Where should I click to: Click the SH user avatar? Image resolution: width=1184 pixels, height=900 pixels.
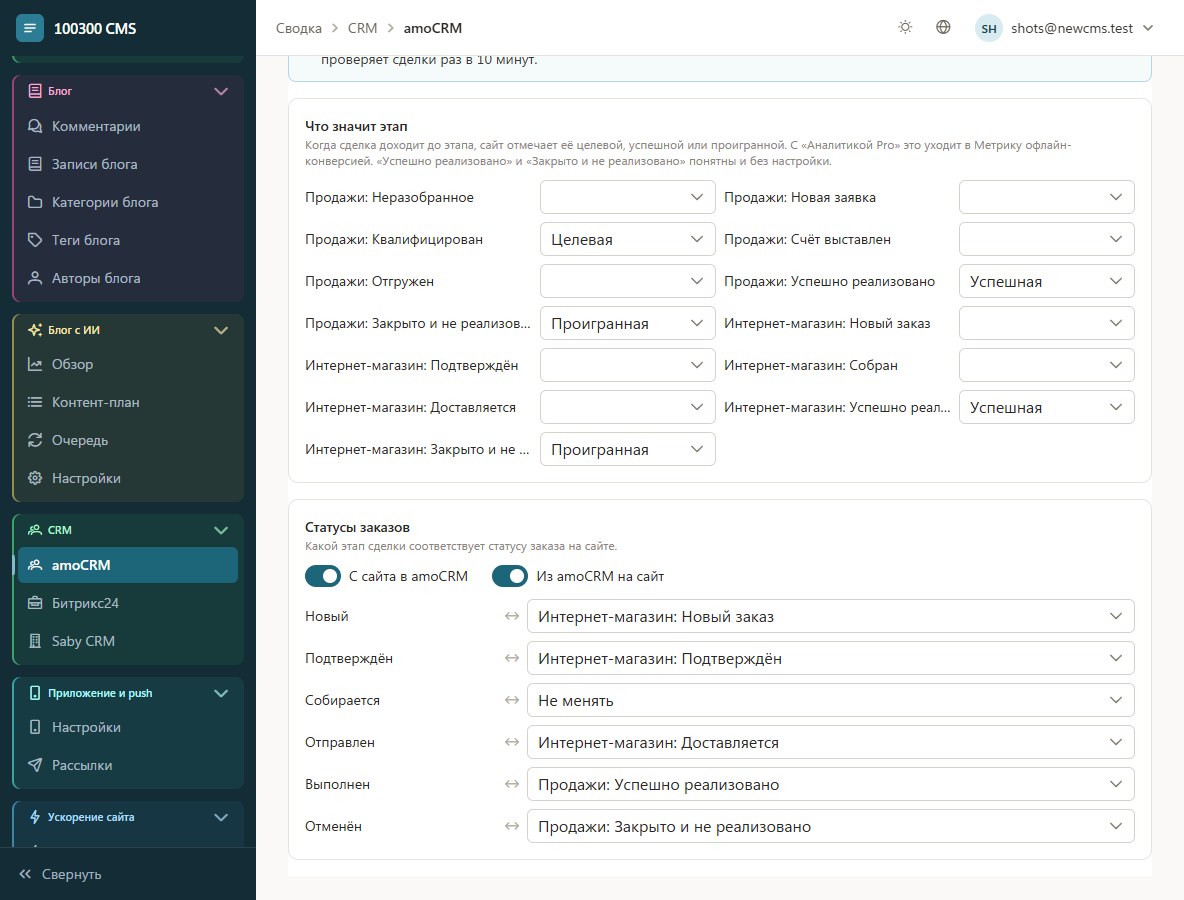(988, 28)
